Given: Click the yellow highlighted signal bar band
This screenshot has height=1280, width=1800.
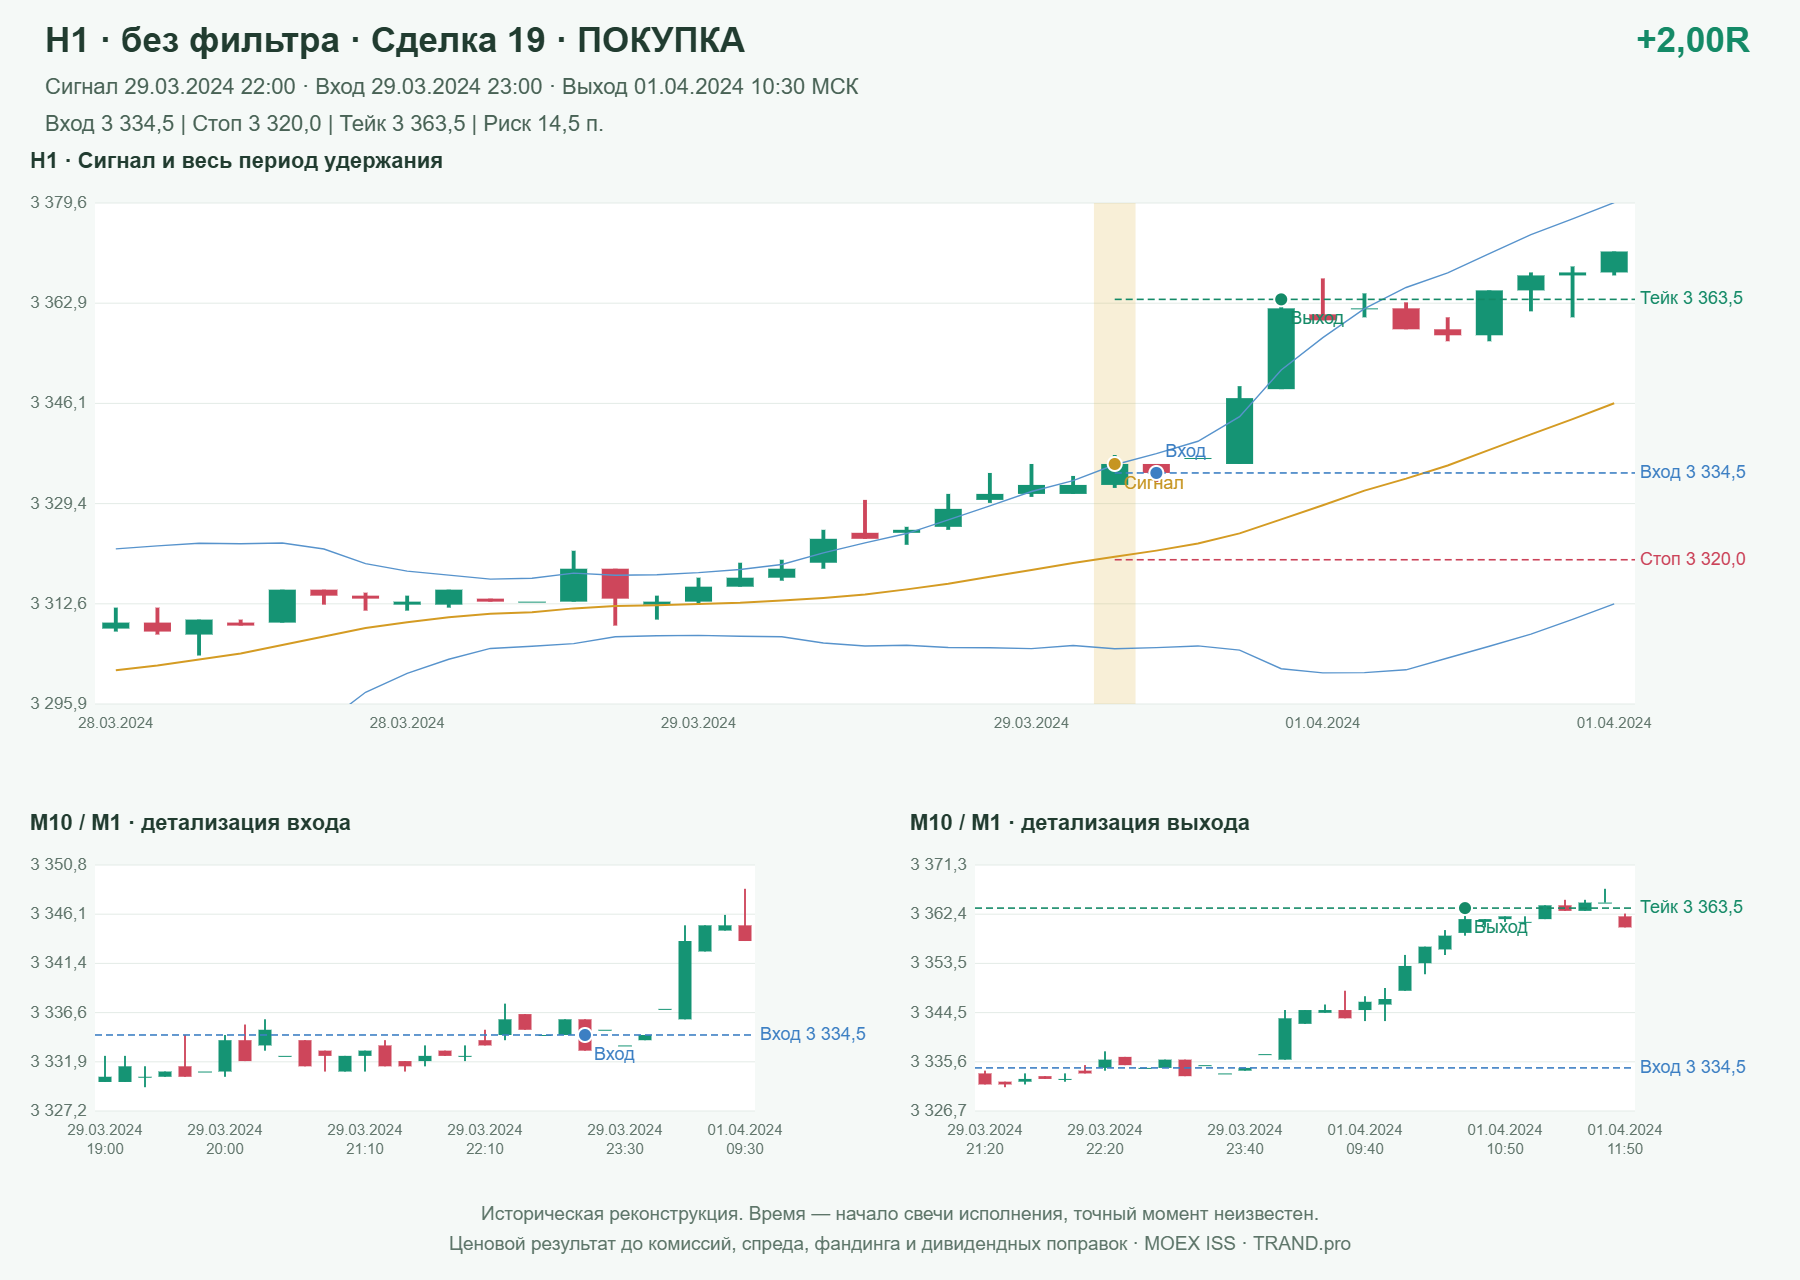Looking at the screenshot, I should click(1114, 453).
